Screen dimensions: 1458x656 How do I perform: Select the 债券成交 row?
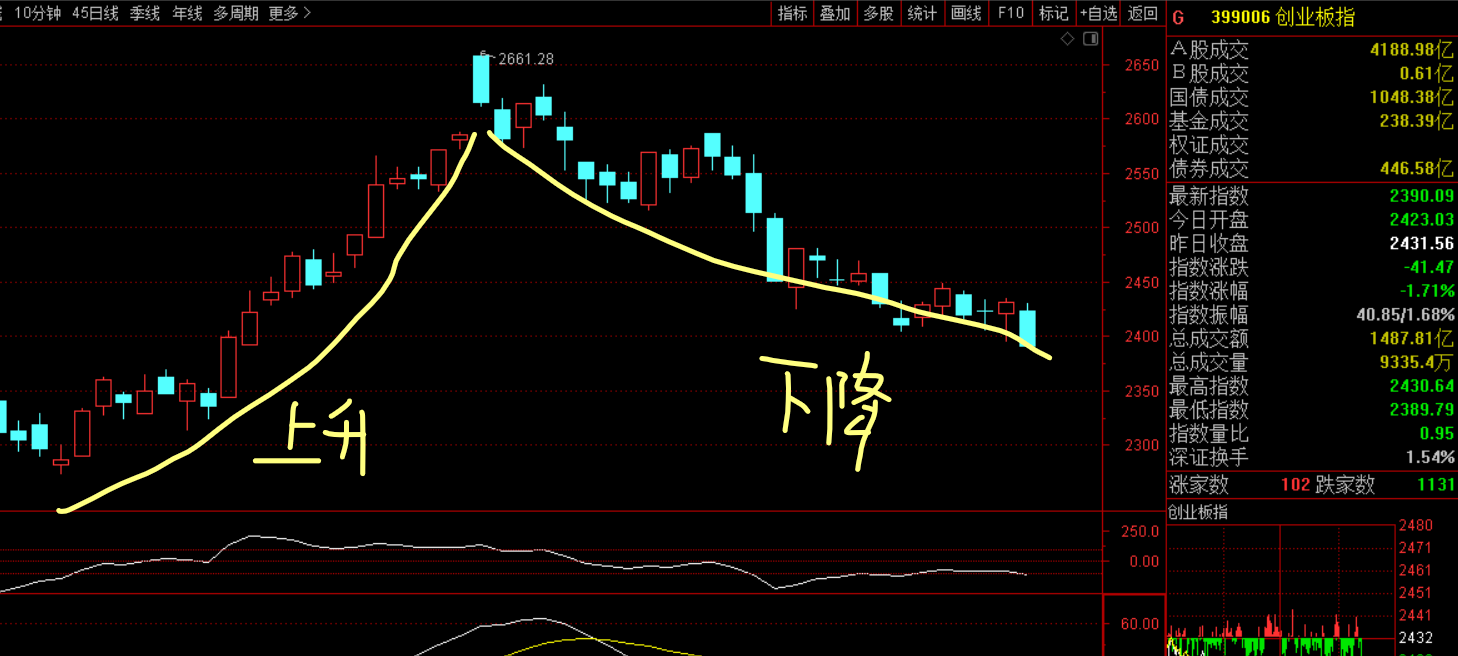1312,168
